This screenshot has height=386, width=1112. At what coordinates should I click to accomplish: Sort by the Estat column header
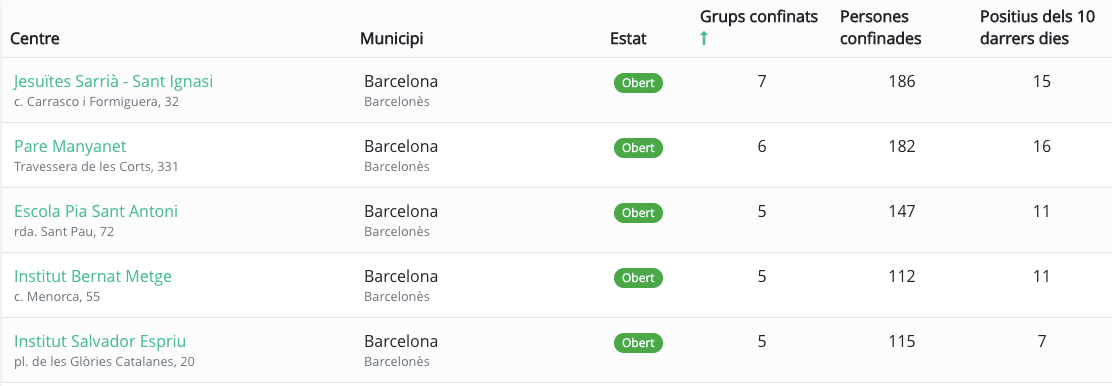click(x=628, y=38)
